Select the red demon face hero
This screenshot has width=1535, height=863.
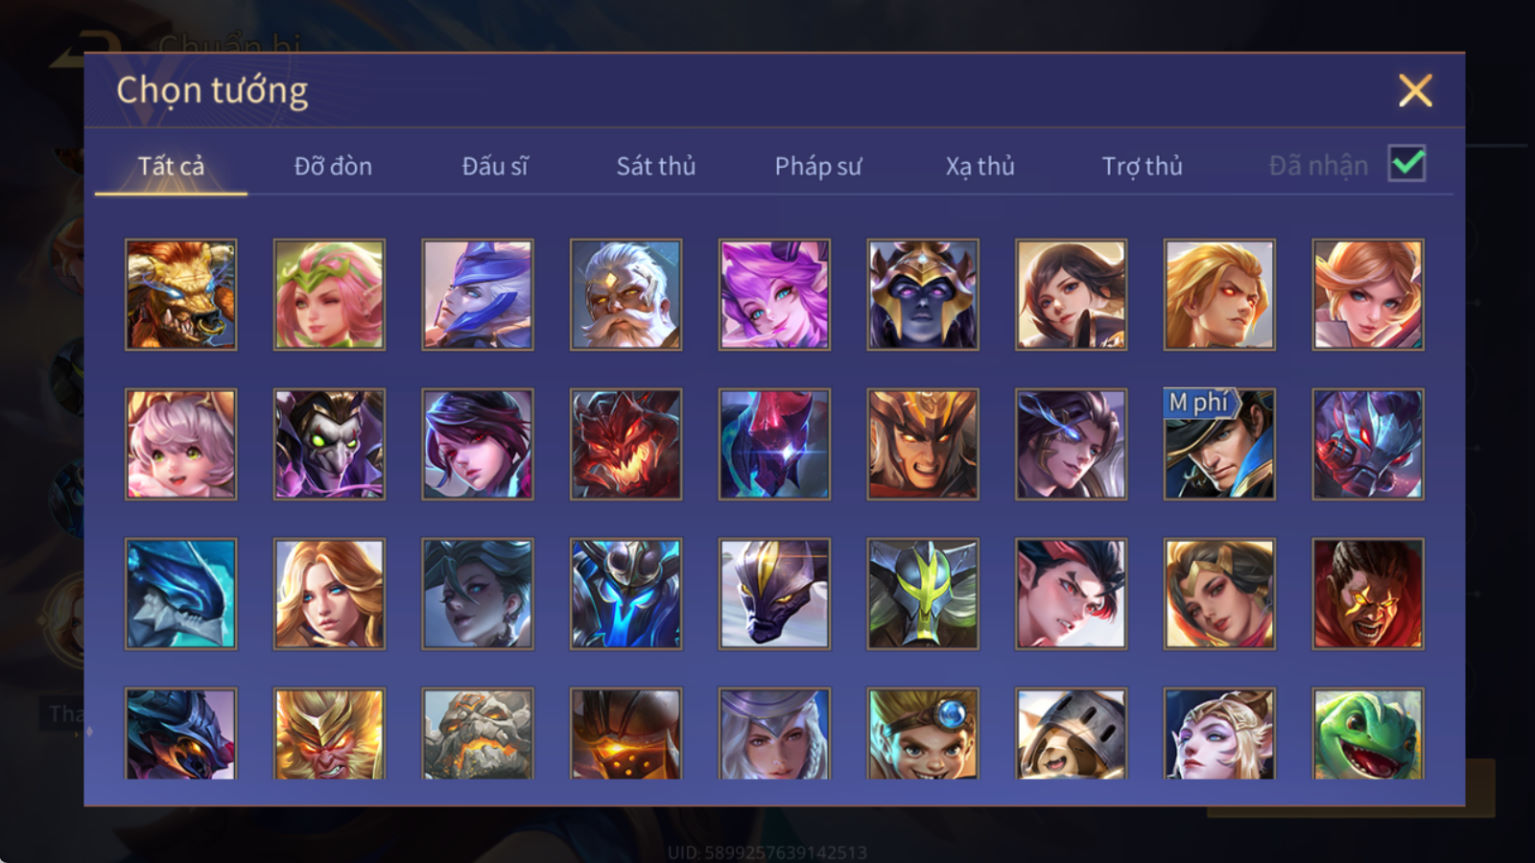click(626, 444)
